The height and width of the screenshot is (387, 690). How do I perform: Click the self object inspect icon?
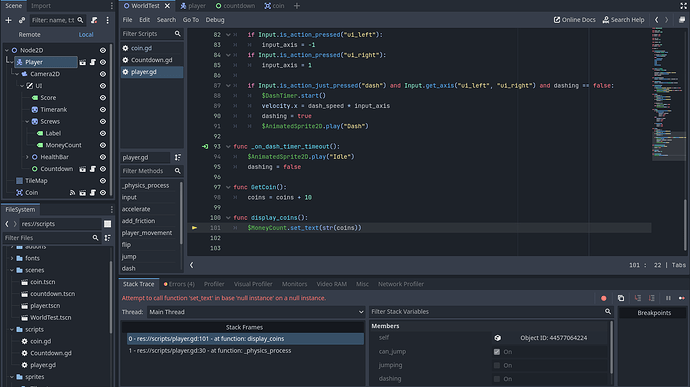point(498,338)
